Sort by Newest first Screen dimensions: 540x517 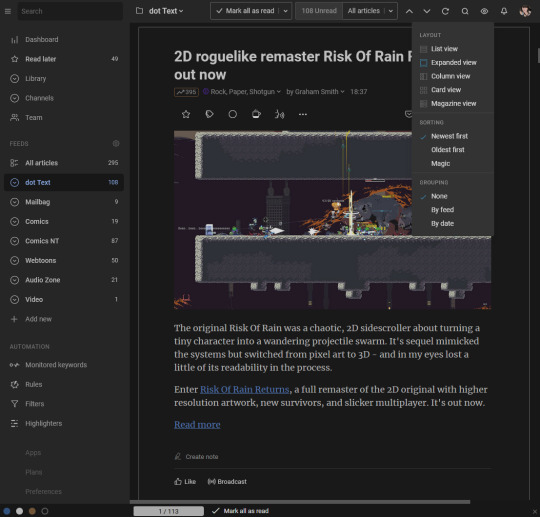pos(453,136)
